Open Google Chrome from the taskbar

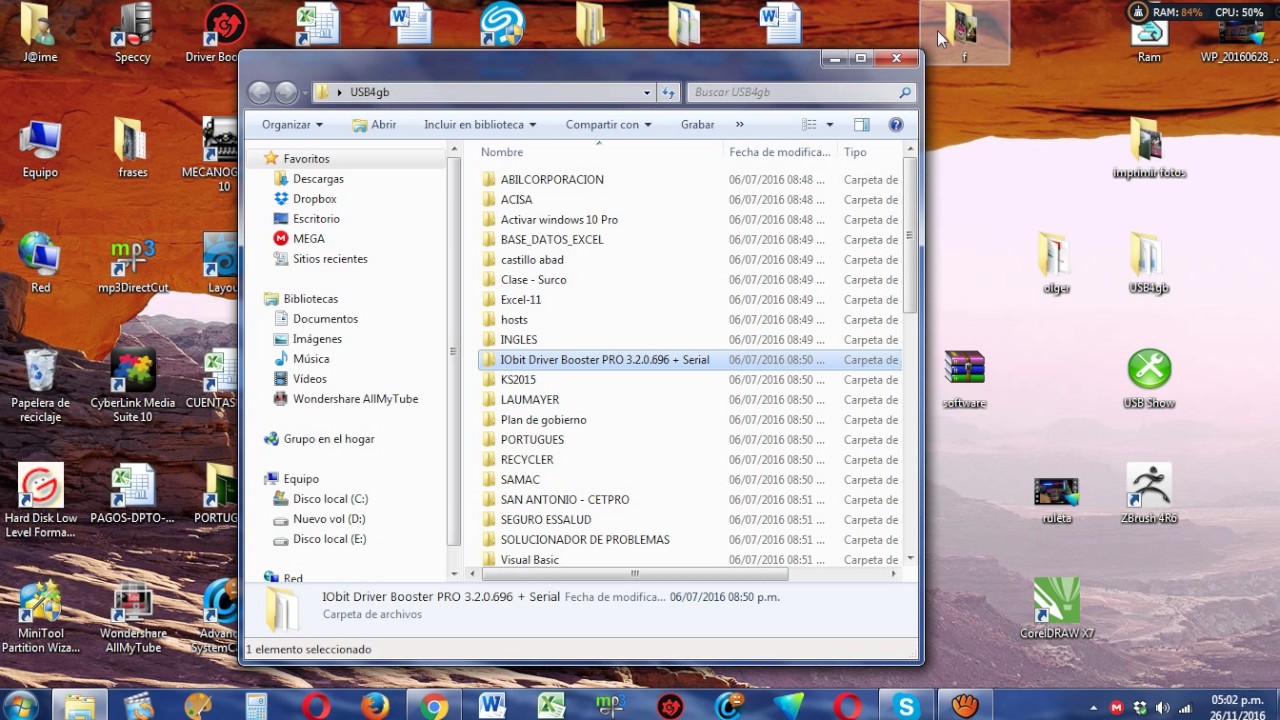pyautogui.click(x=434, y=706)
